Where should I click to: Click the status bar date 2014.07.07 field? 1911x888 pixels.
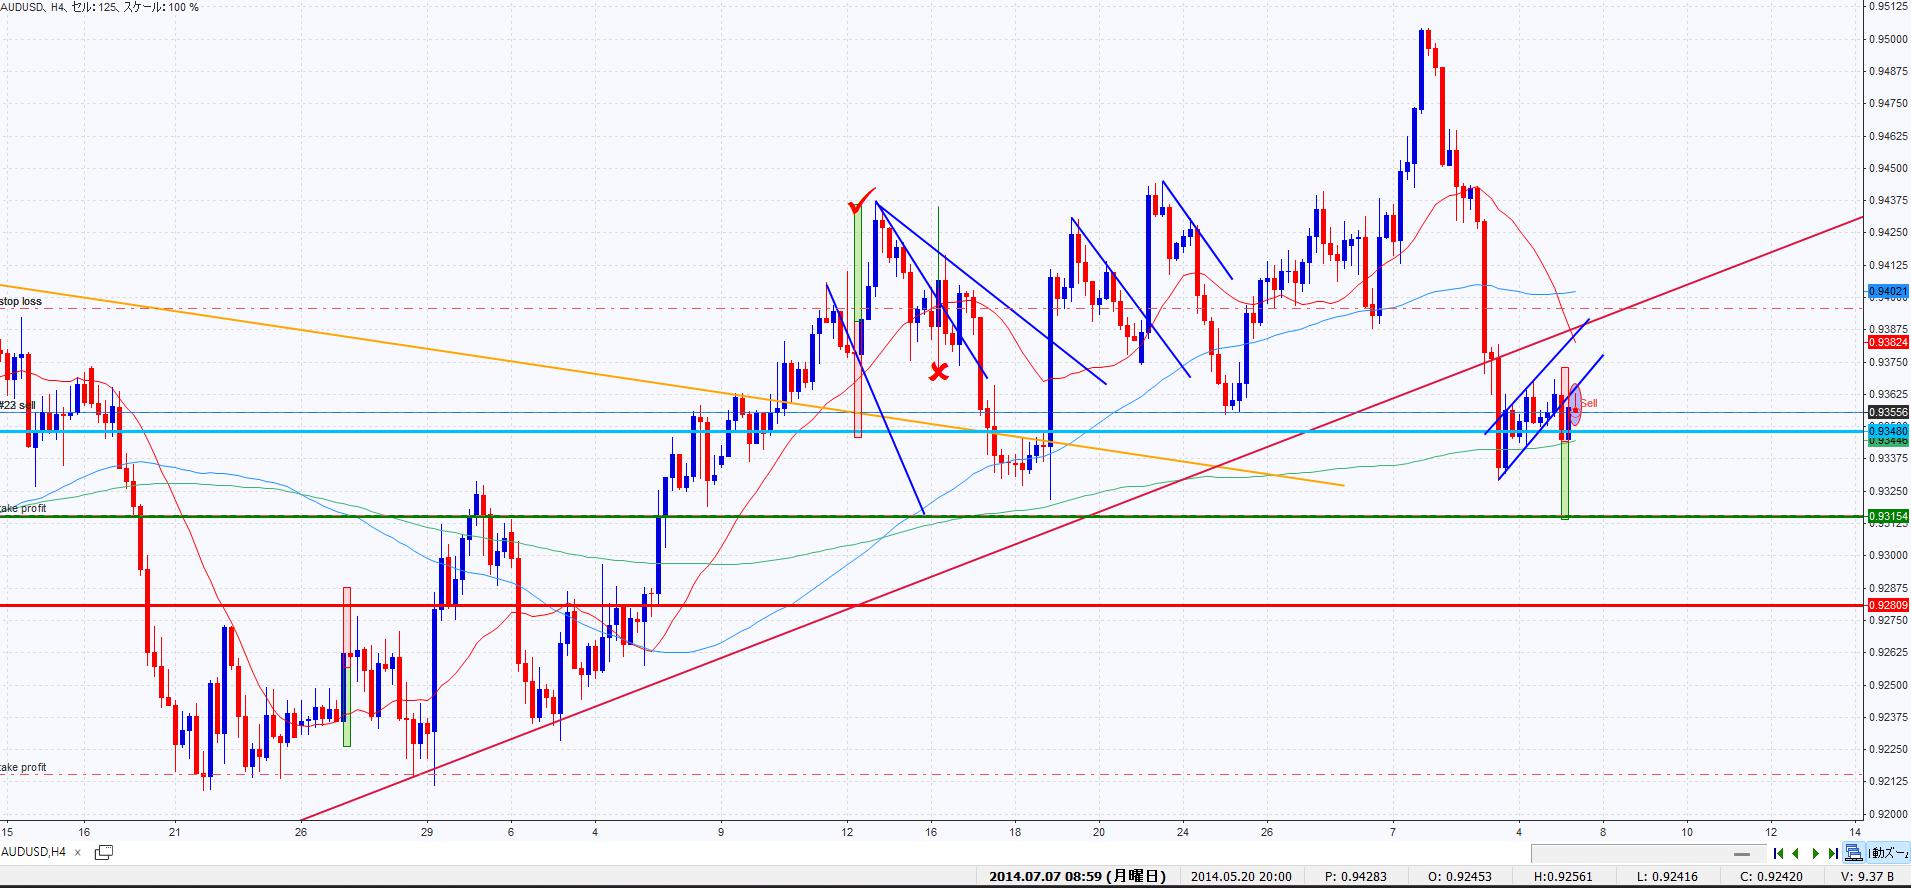point(1077,877)
